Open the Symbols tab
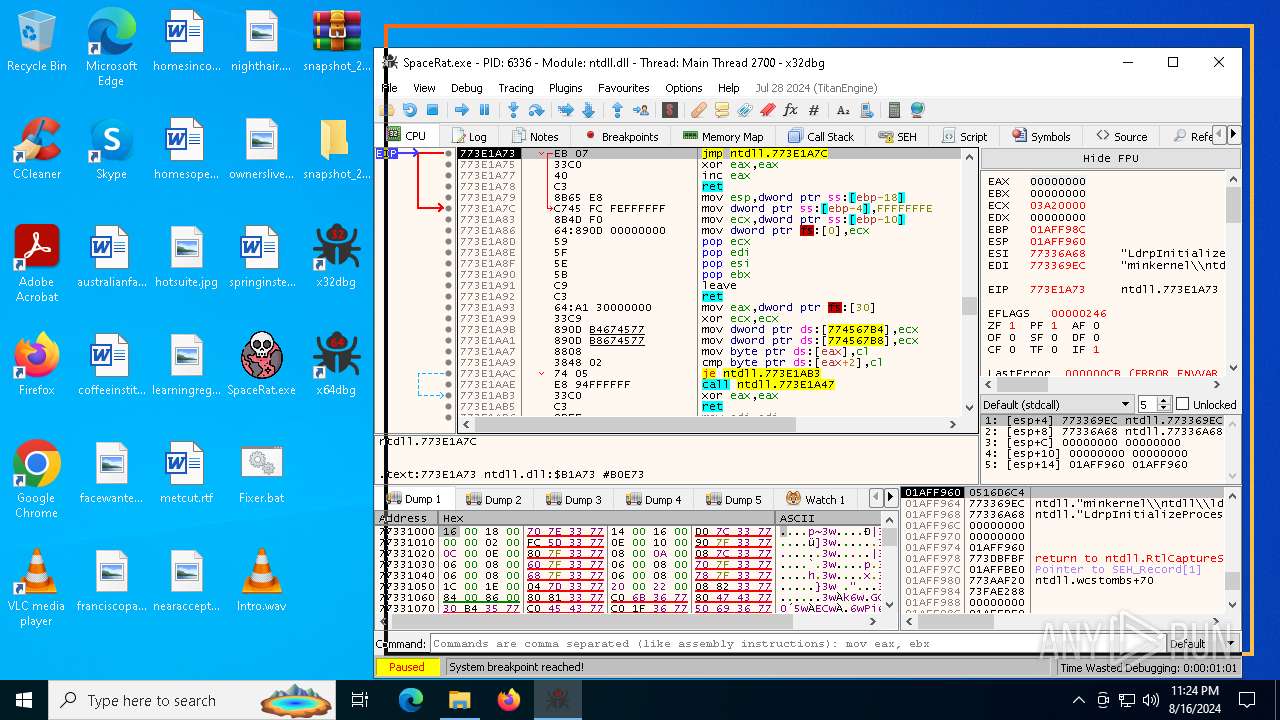Image resolution: width=1280 pixels, height=720 pixels. [1041, 136]
